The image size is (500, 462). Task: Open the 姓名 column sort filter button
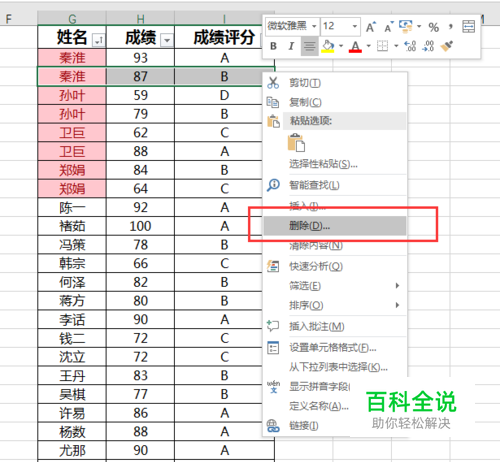tap(99, 41)
